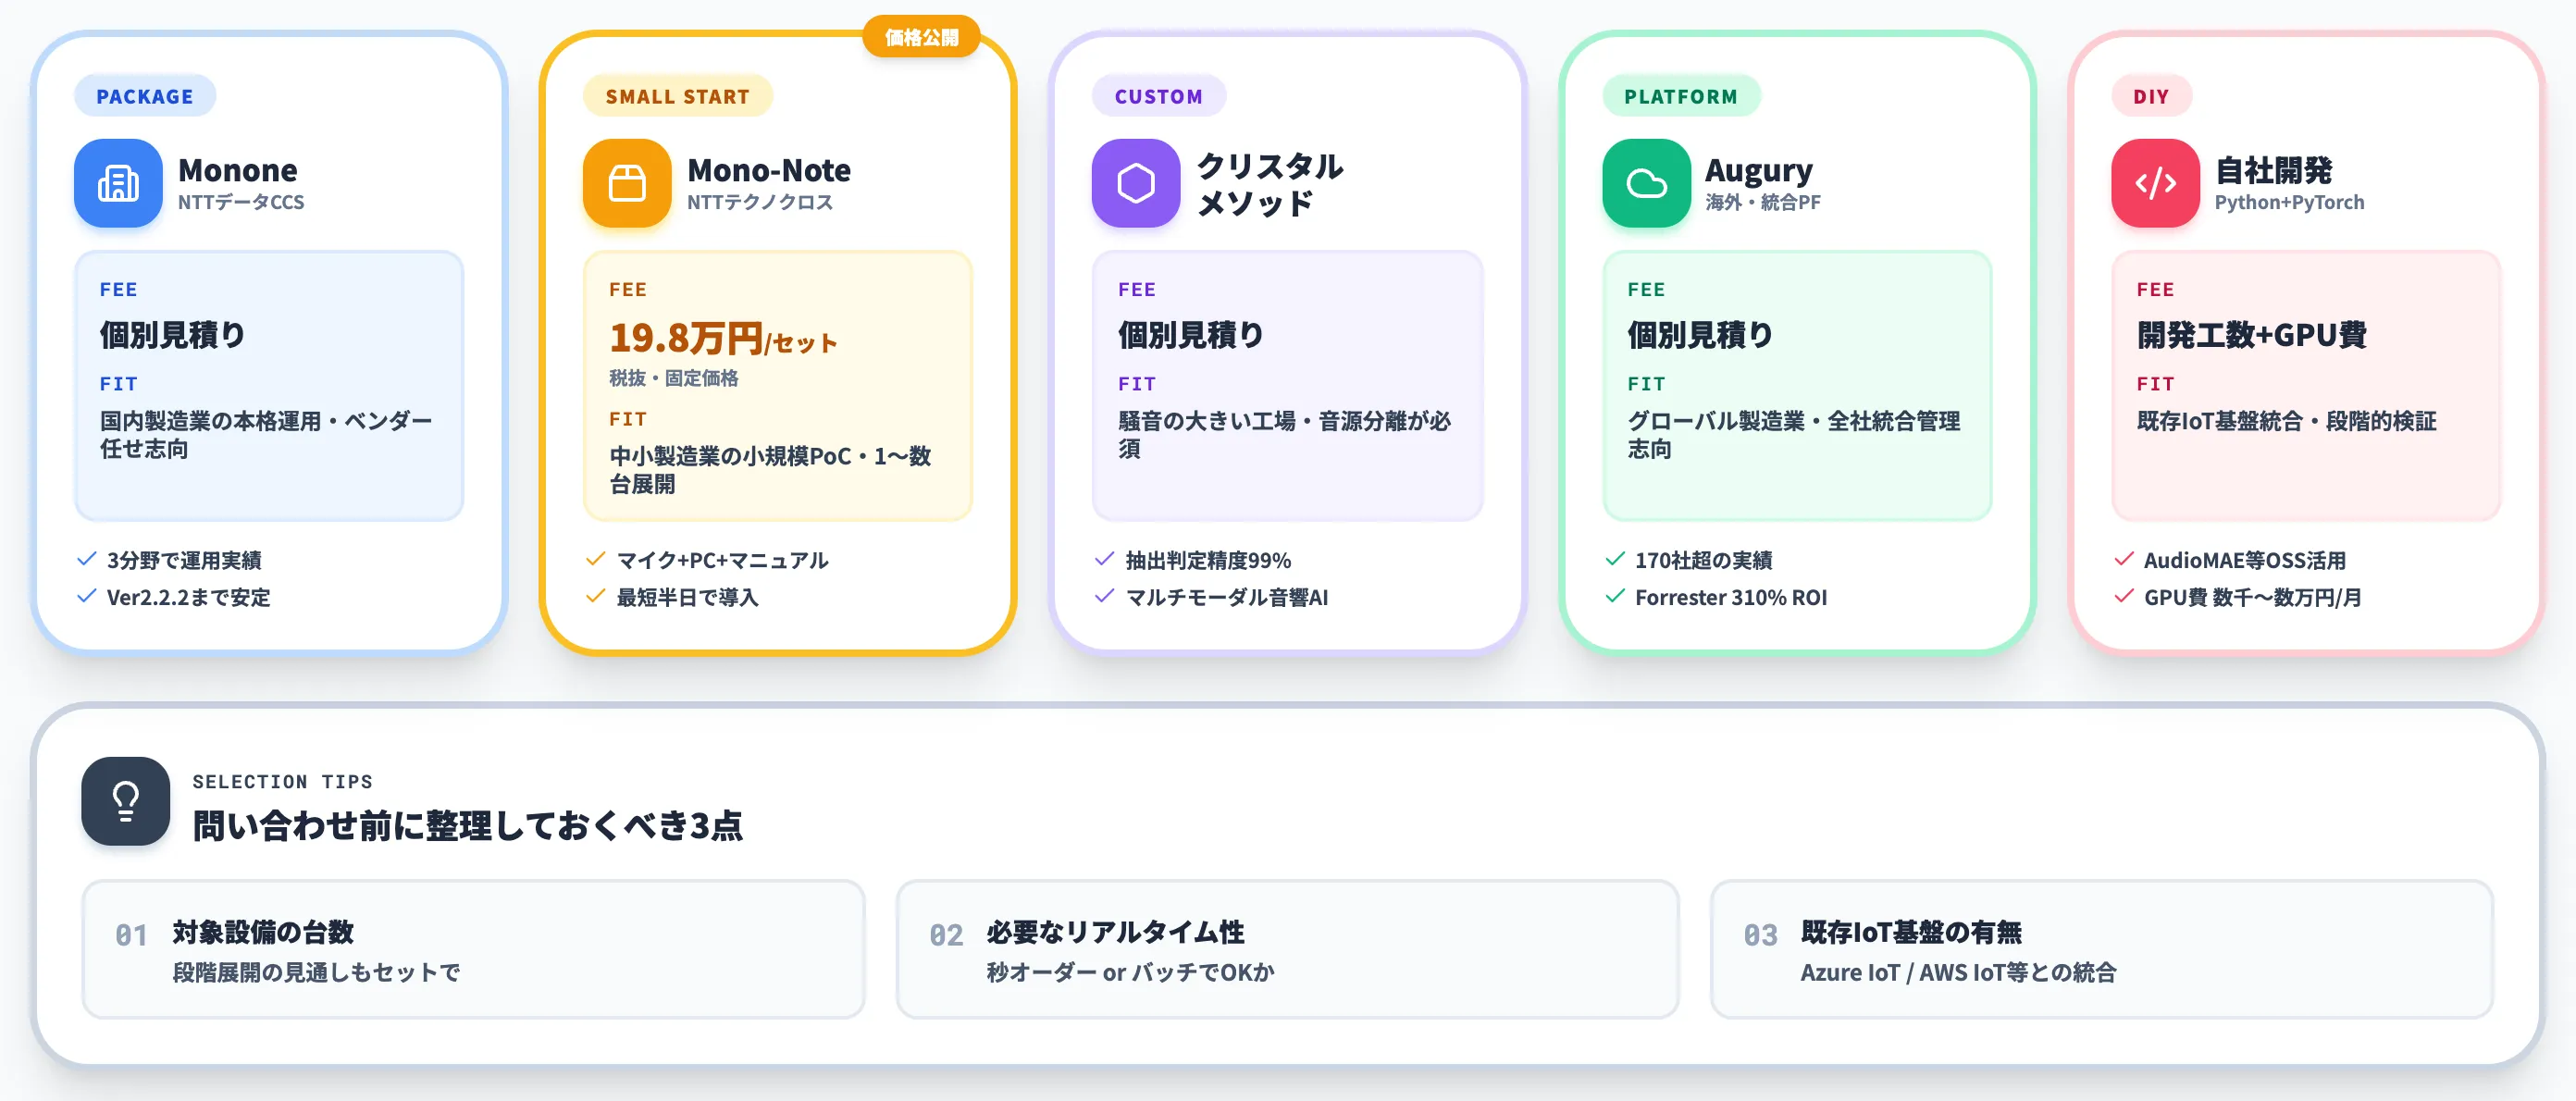The height and width of the screenshot is (1101, 2576).
Task: Click checkmark next to 抽出判定精度99%
Action: coord(1105,559)
